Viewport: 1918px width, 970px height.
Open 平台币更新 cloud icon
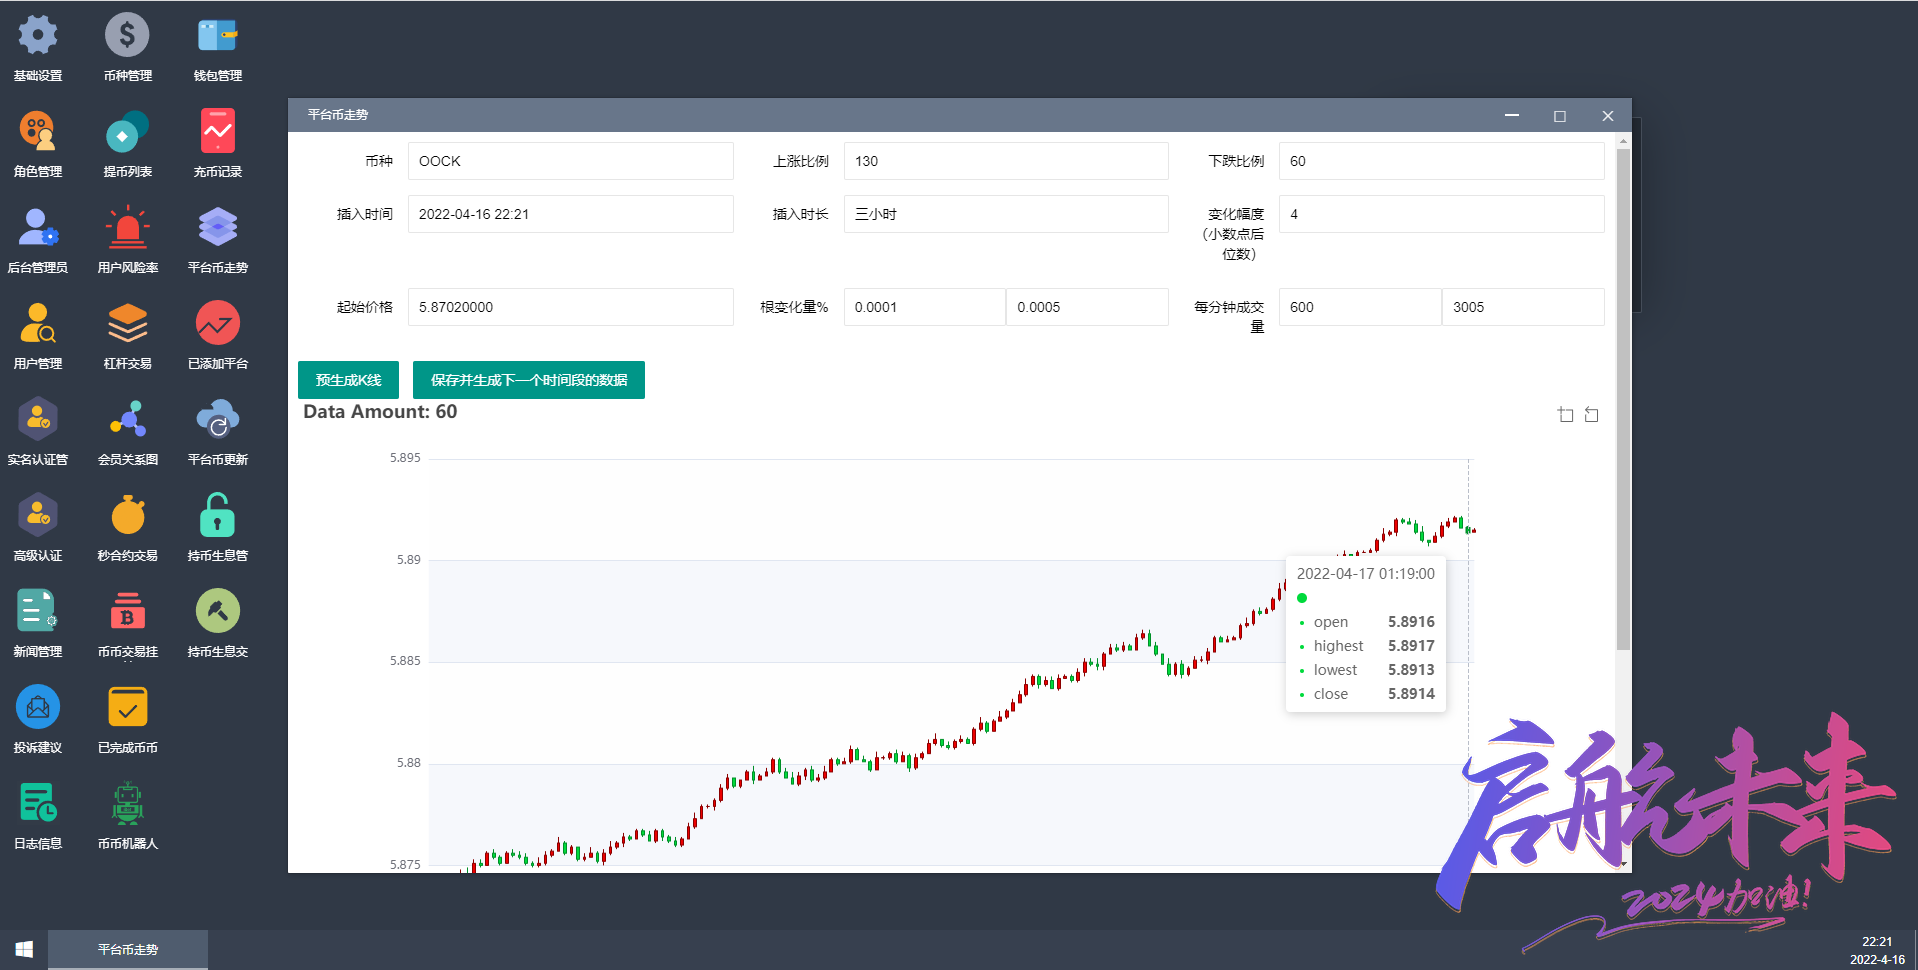(217, 420)
